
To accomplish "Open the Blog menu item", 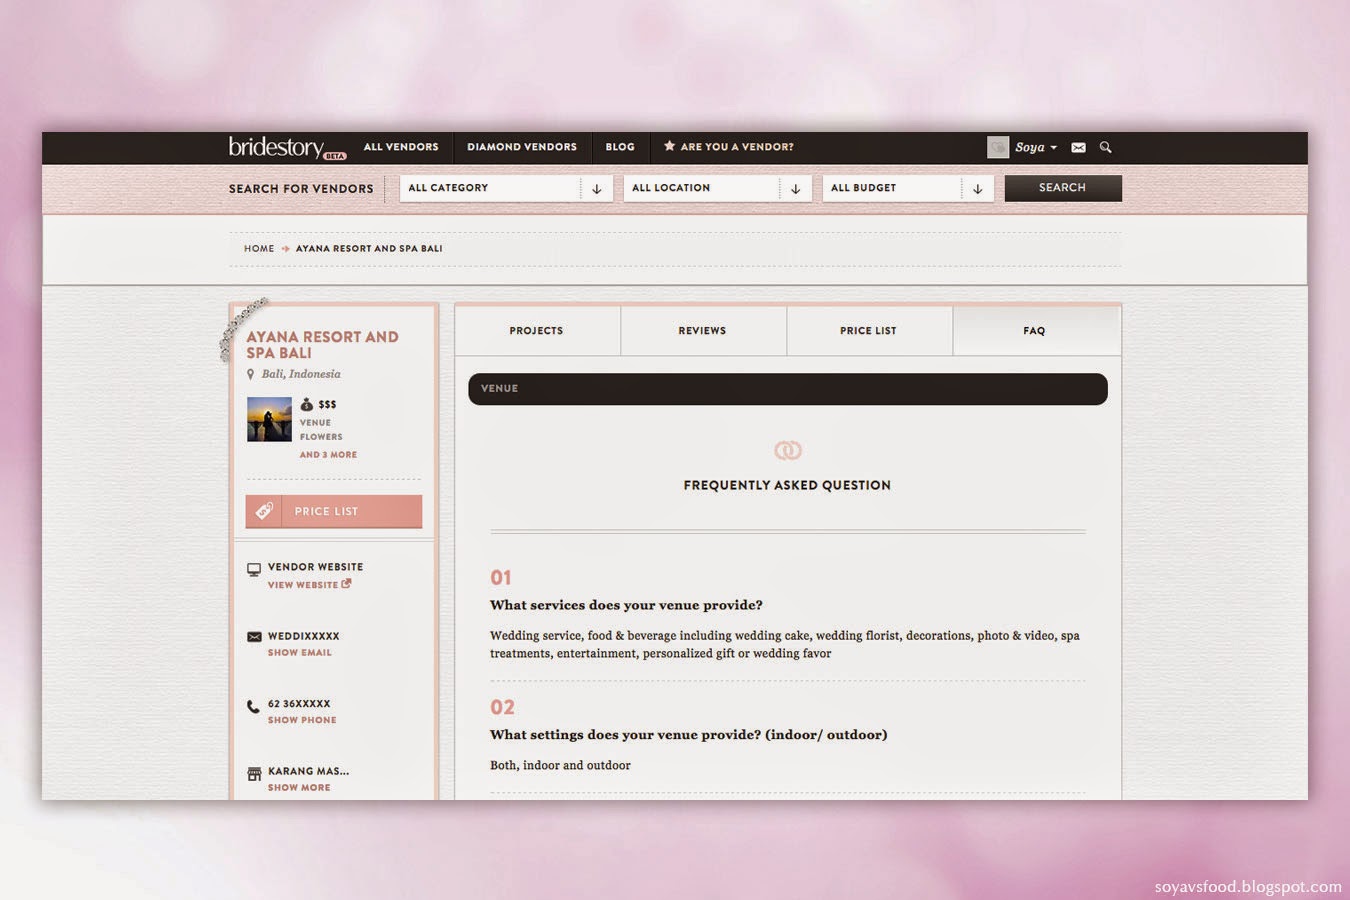I will click(x=620, y=147).
